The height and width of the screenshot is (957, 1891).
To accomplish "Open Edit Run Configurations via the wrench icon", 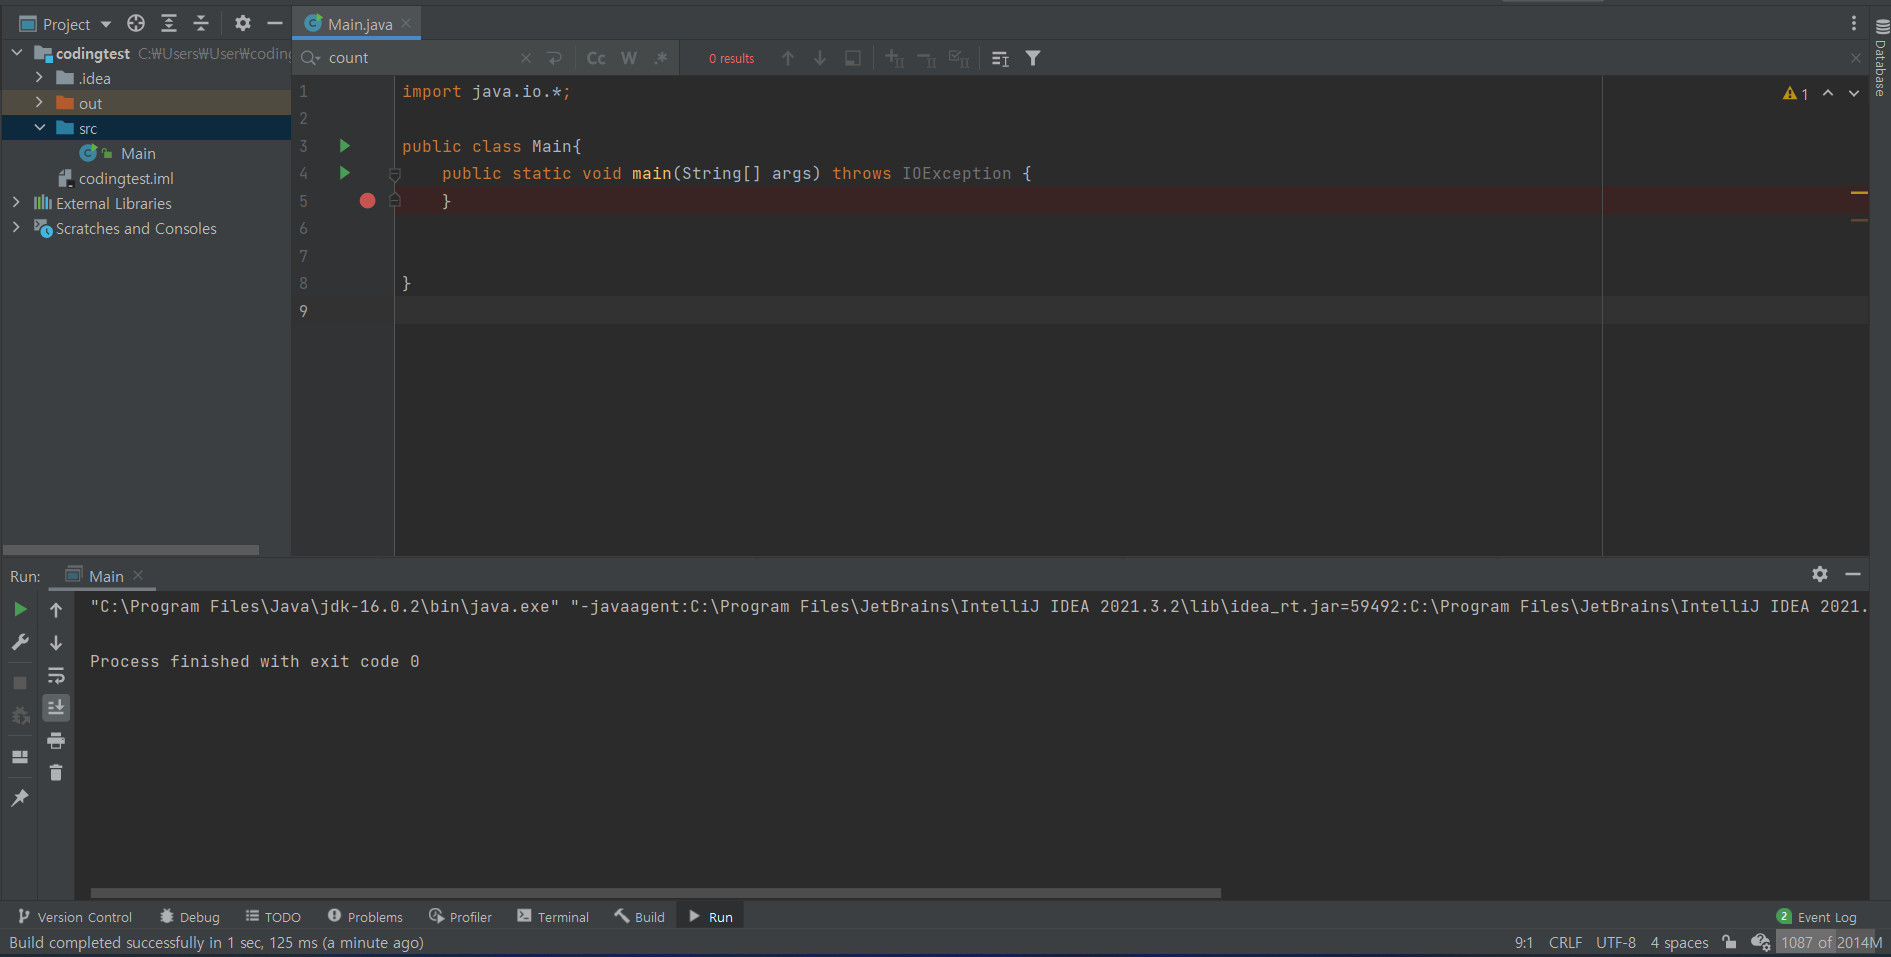I will (x=20, y=641).
